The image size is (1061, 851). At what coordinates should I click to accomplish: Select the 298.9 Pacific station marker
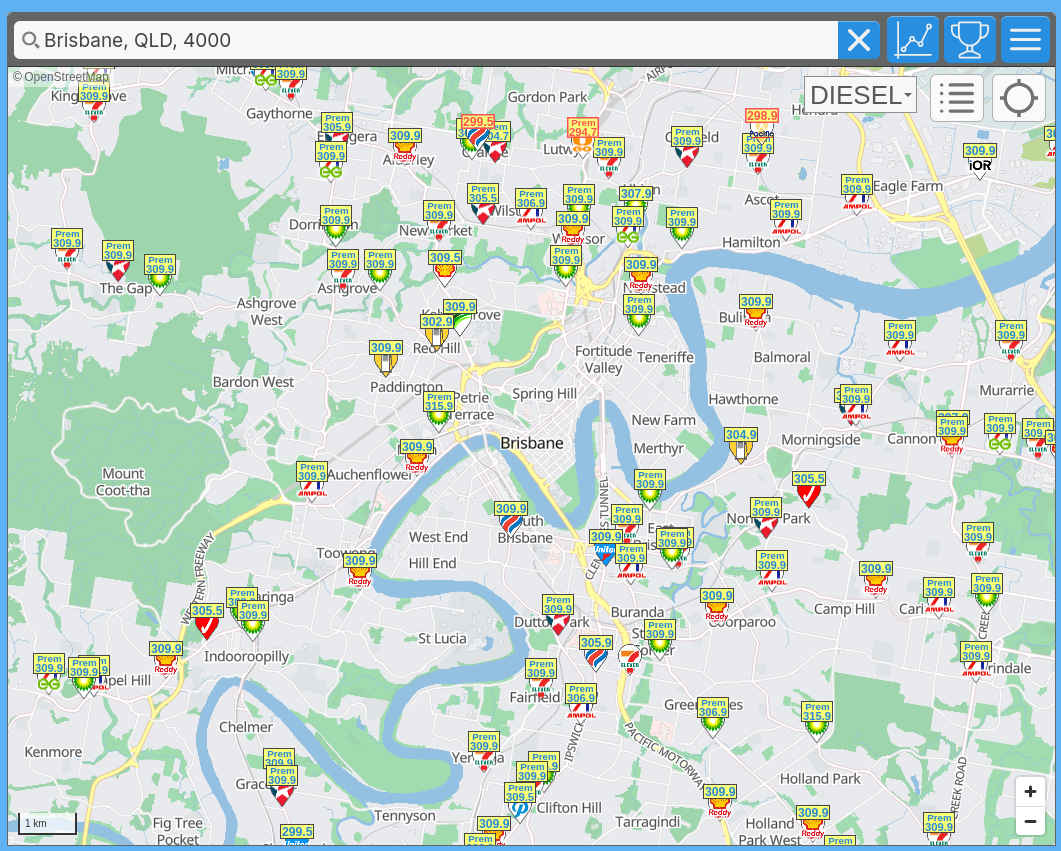[761, 126]
